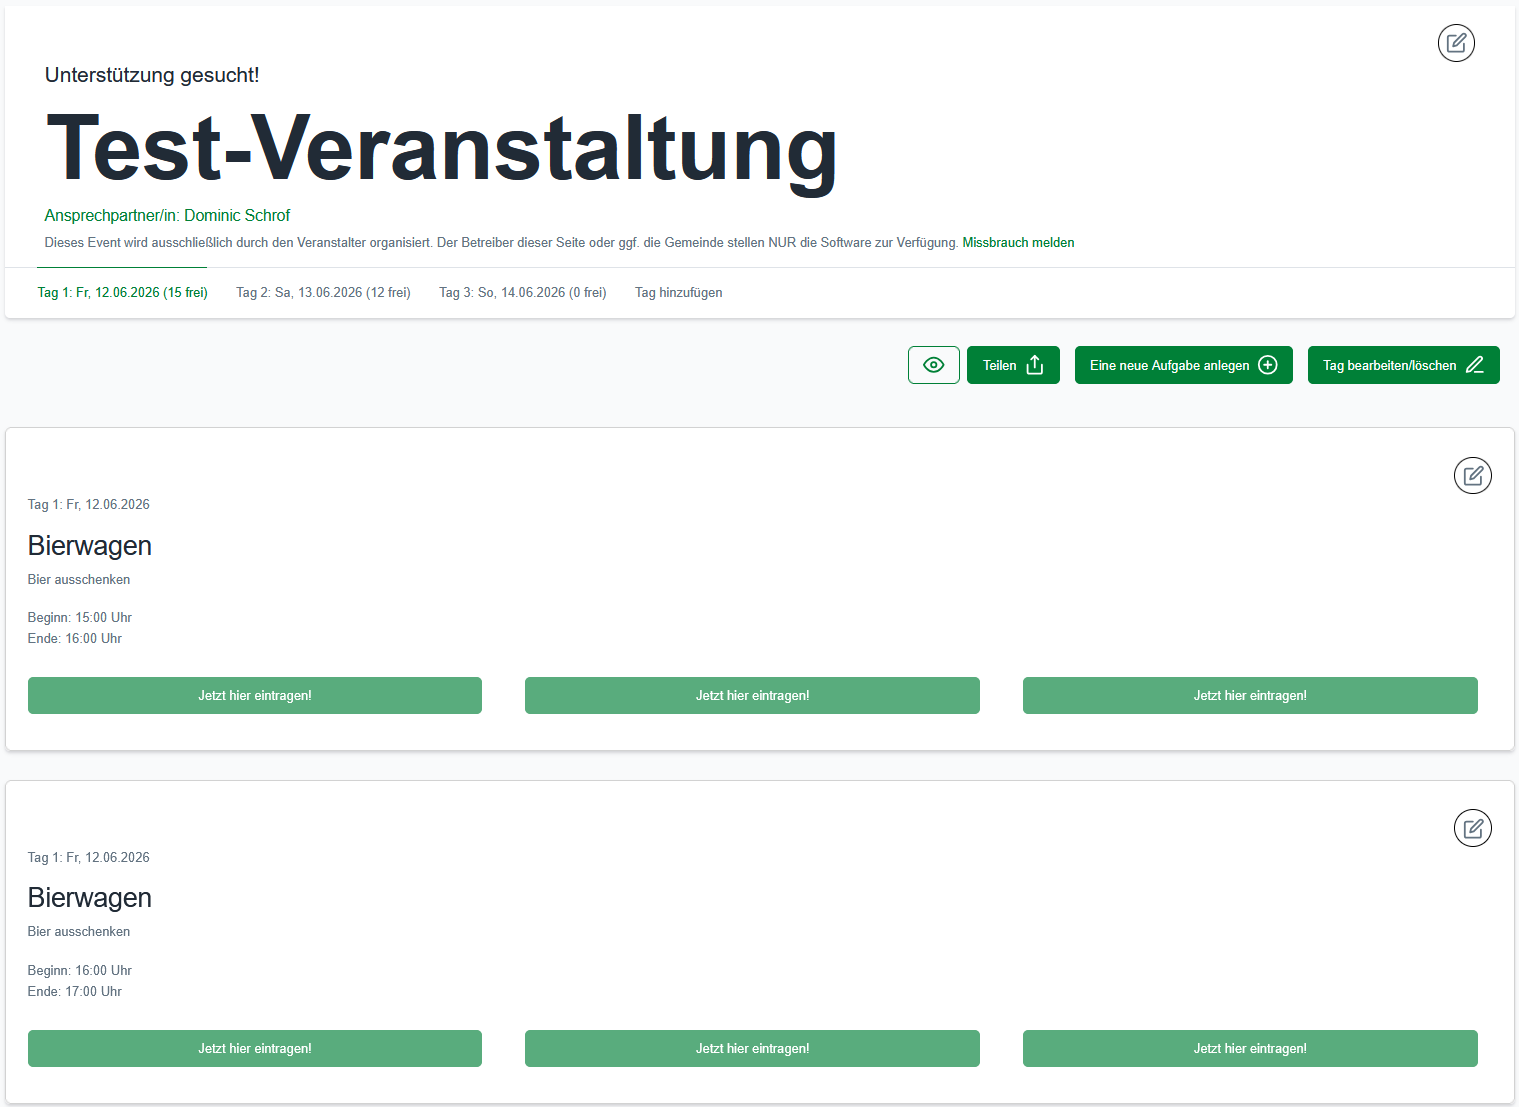This screenshot has height=1107, width=1519.
Task: Sign up in first slot of 16:00 Bierwagen
Action: [x=255, y=1048]
